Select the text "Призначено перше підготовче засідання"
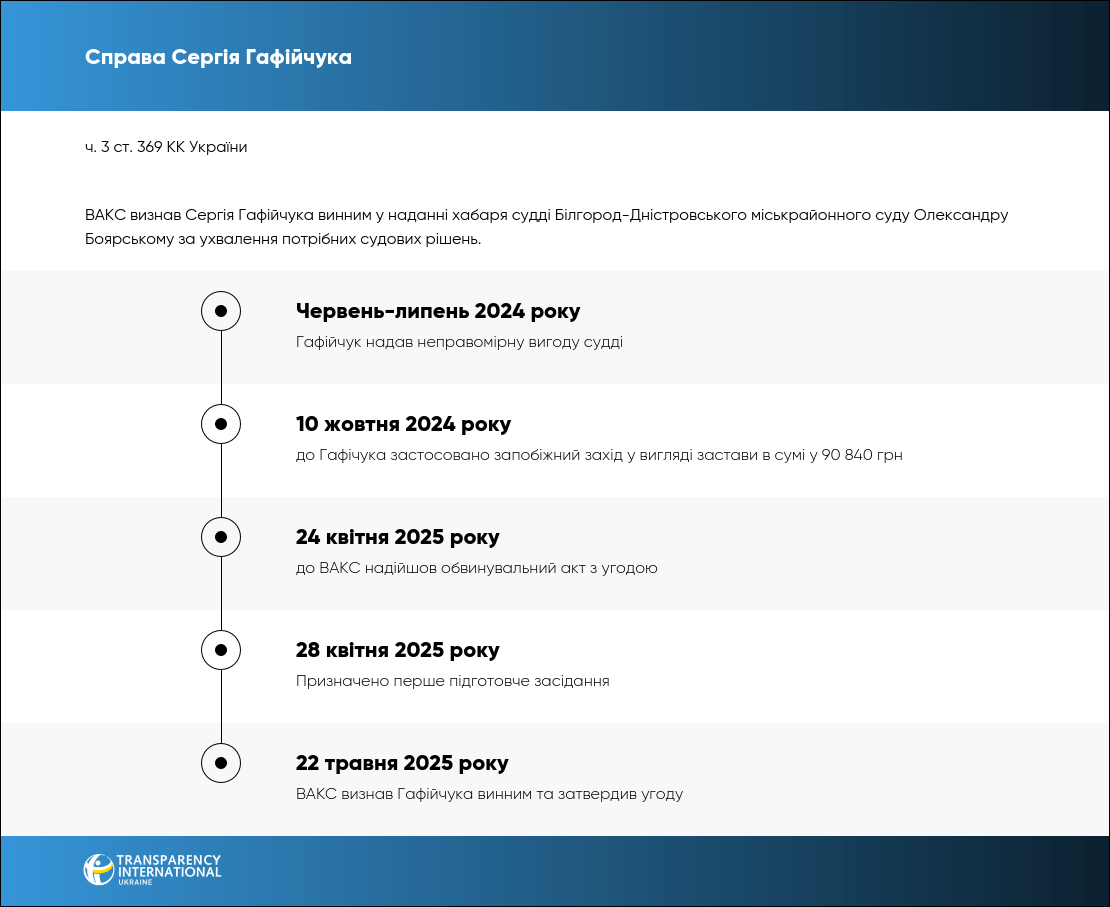1110x907 pixels. click(452, 681)
